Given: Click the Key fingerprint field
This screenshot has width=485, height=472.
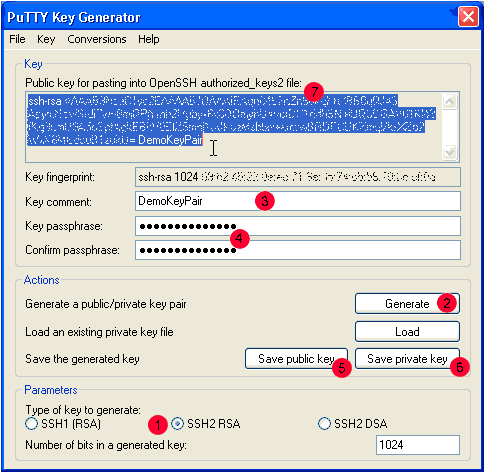Looking at the screenshot, I should [298, 177].
